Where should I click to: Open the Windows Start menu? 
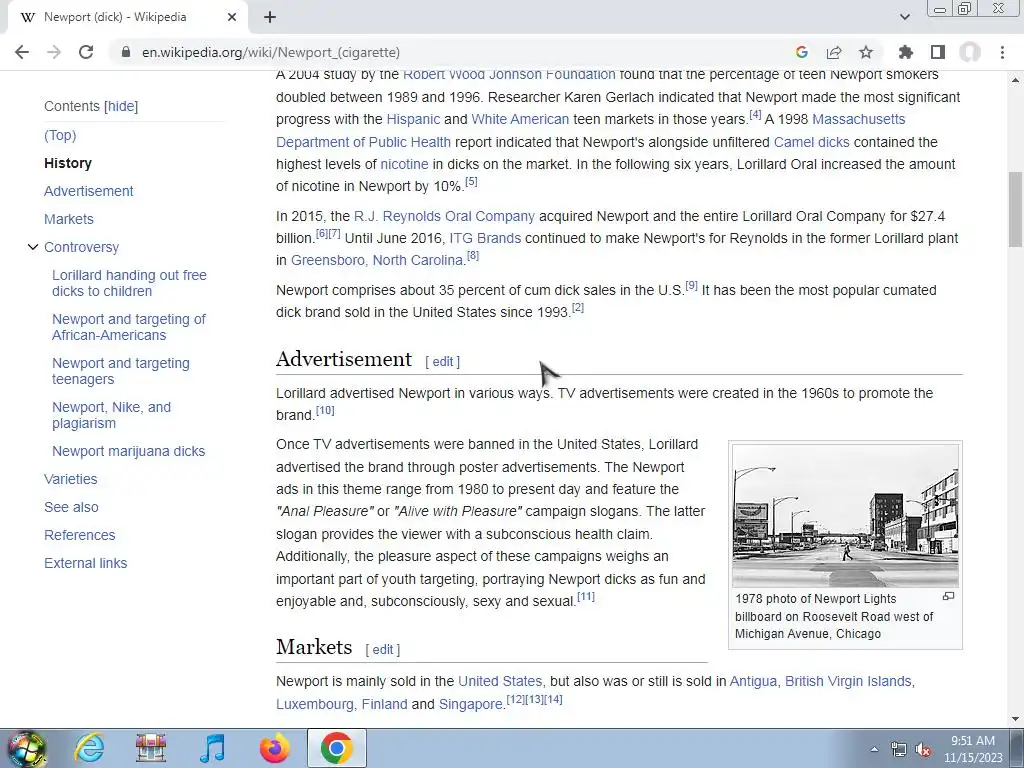pos(26,748)
